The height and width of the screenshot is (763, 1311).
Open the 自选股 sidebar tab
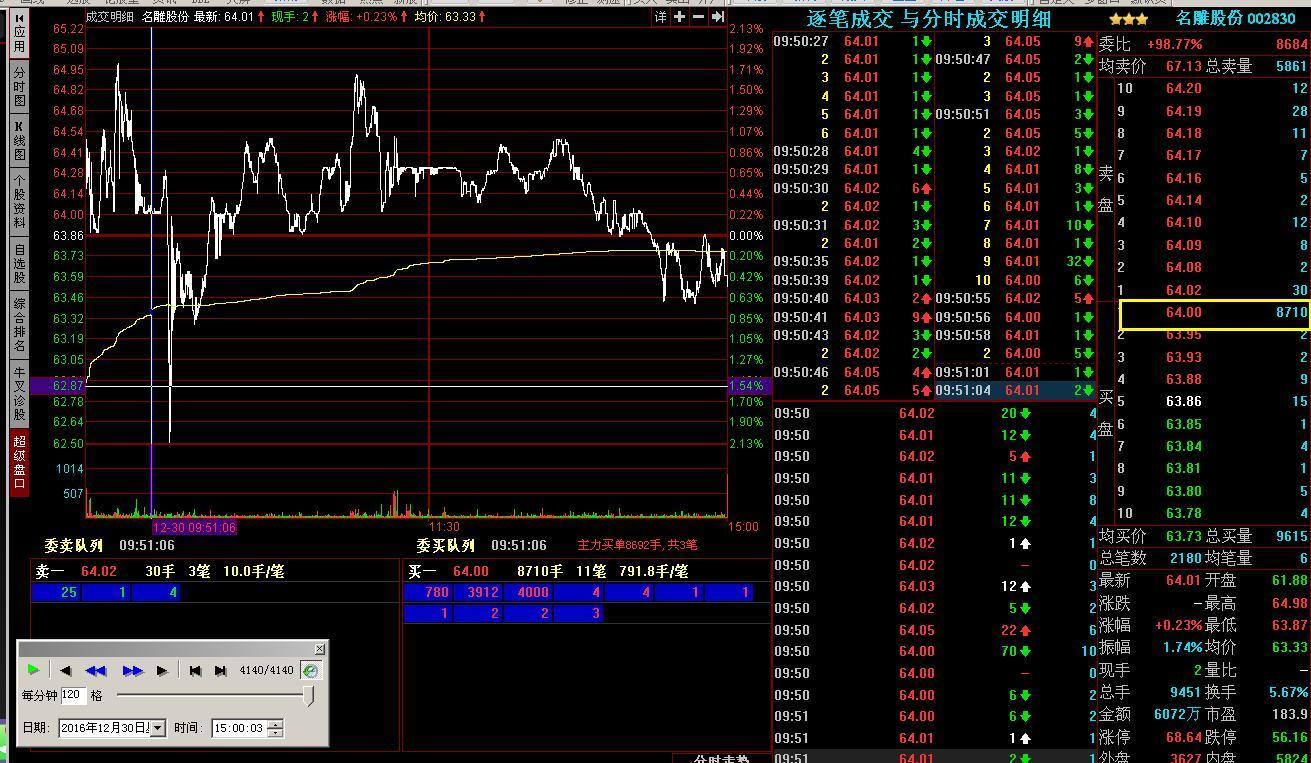(19, 263)
